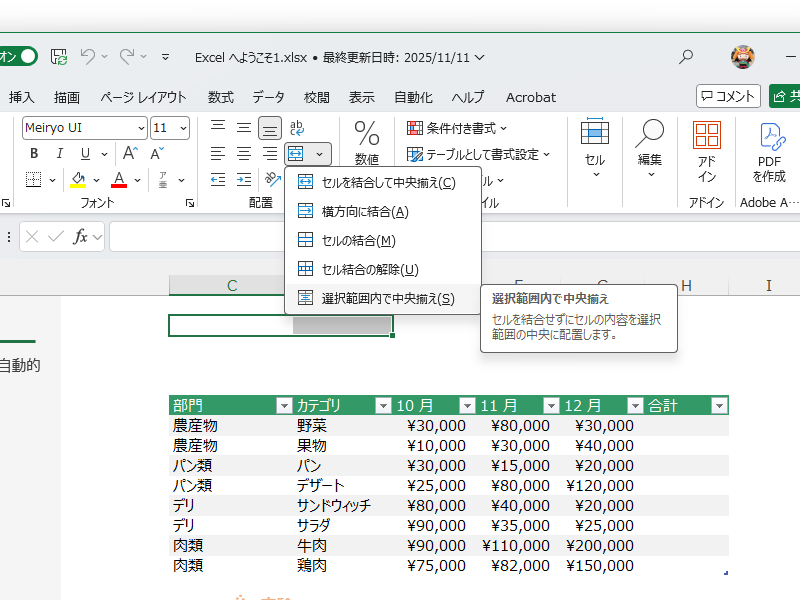Click the Middle Align icon
The image size is (800, 600).
pos(244,127)
